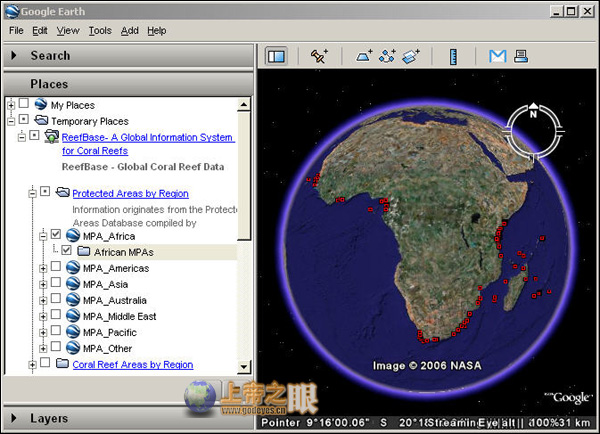
Task: Expand the MPA_Americas tree node
Action: click(x=43, y=268)
